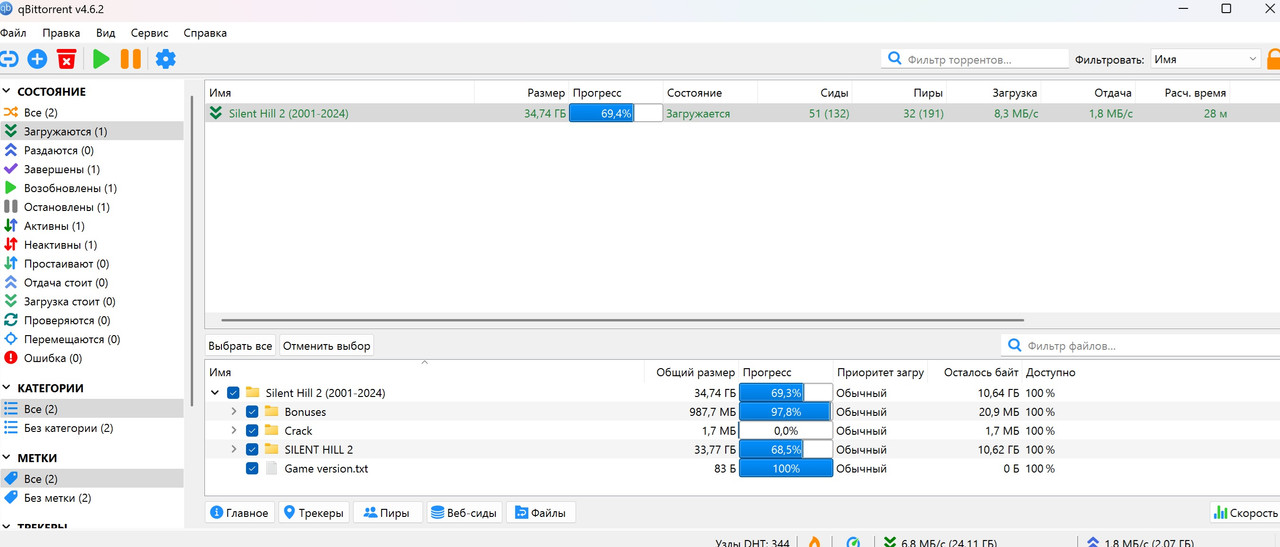Switch to the Файлы tab
Image resolution: width=1280 pixels, height=547 pixels.
[541, 513]
